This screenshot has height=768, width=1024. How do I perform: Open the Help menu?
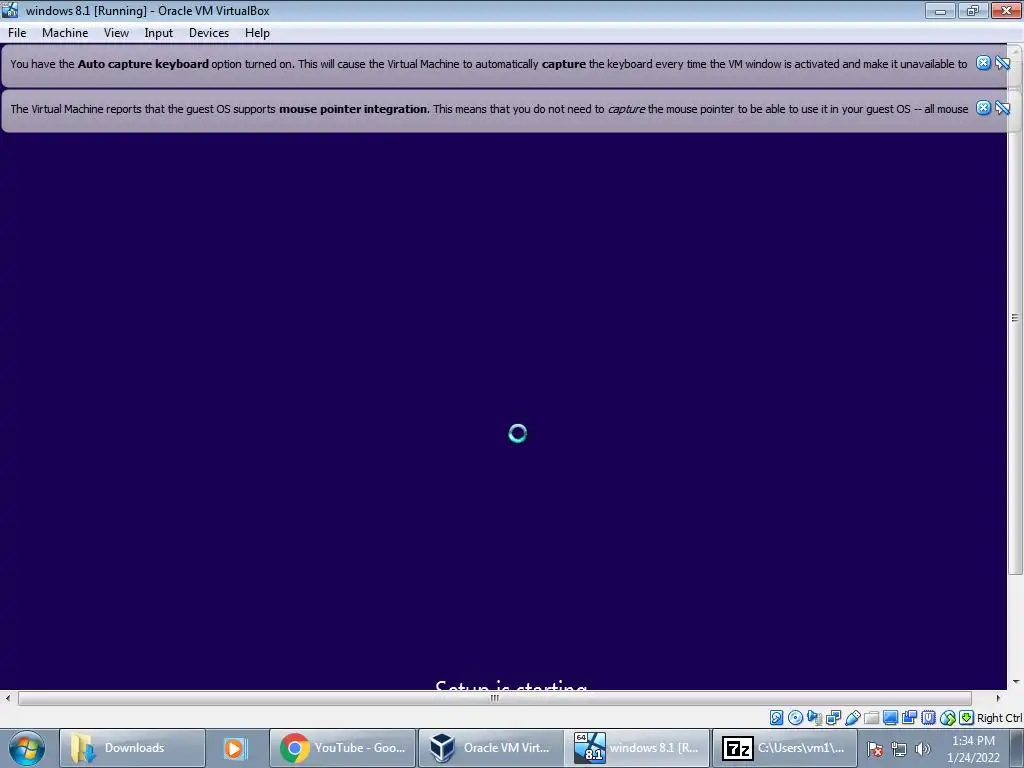257,33
